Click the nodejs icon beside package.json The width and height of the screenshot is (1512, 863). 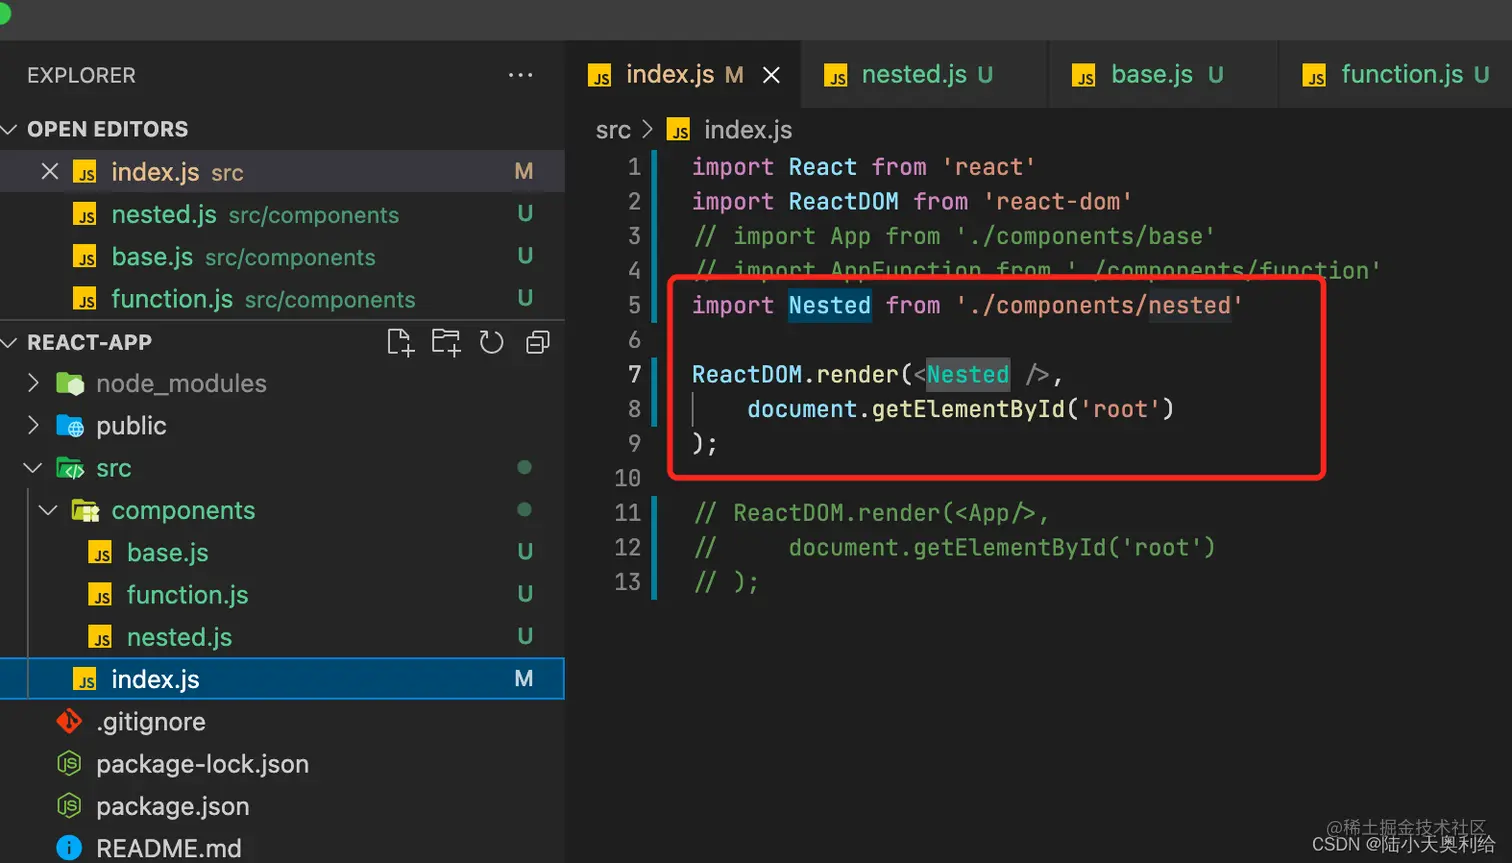(69, 805)
